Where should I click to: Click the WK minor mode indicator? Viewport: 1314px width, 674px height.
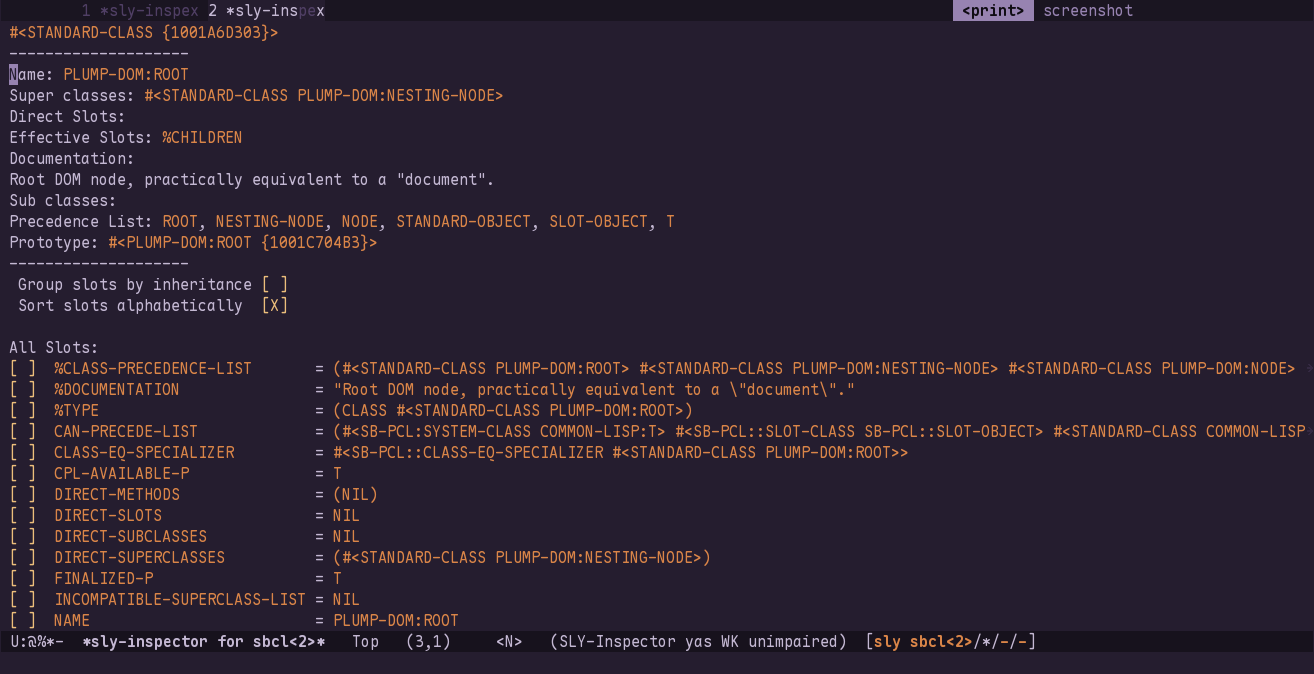coord(730,641)
